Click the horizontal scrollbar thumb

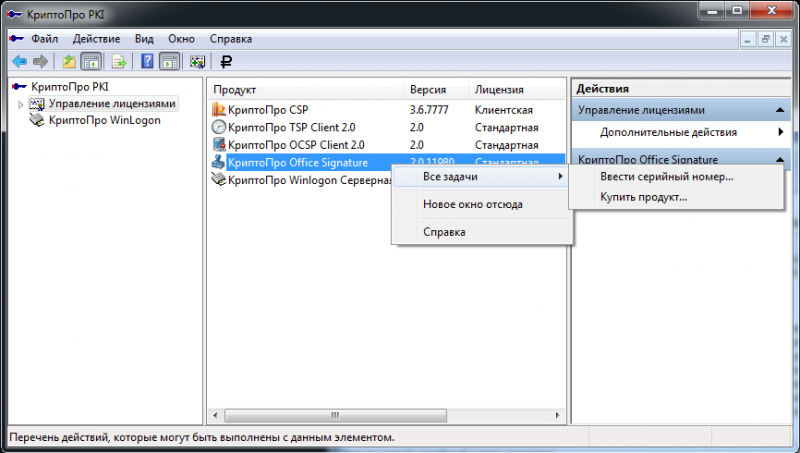click(x=335, y=415)
